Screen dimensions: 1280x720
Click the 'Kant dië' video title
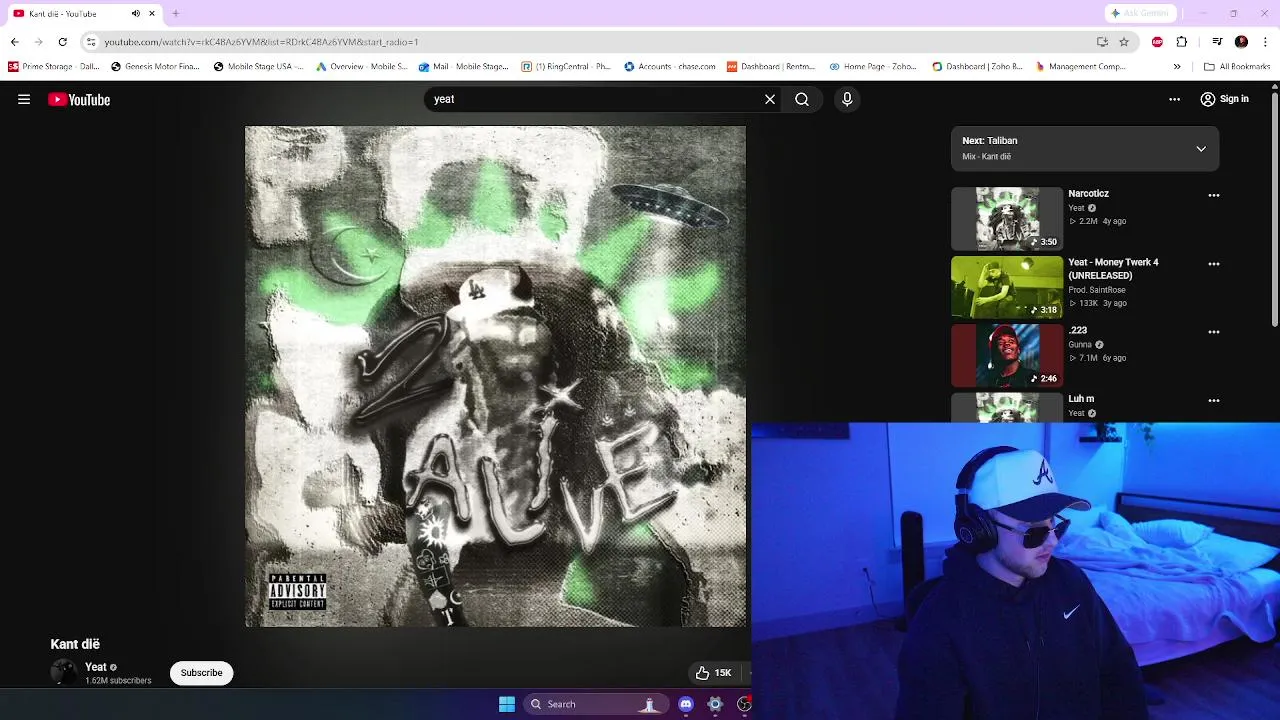(75, 644)
